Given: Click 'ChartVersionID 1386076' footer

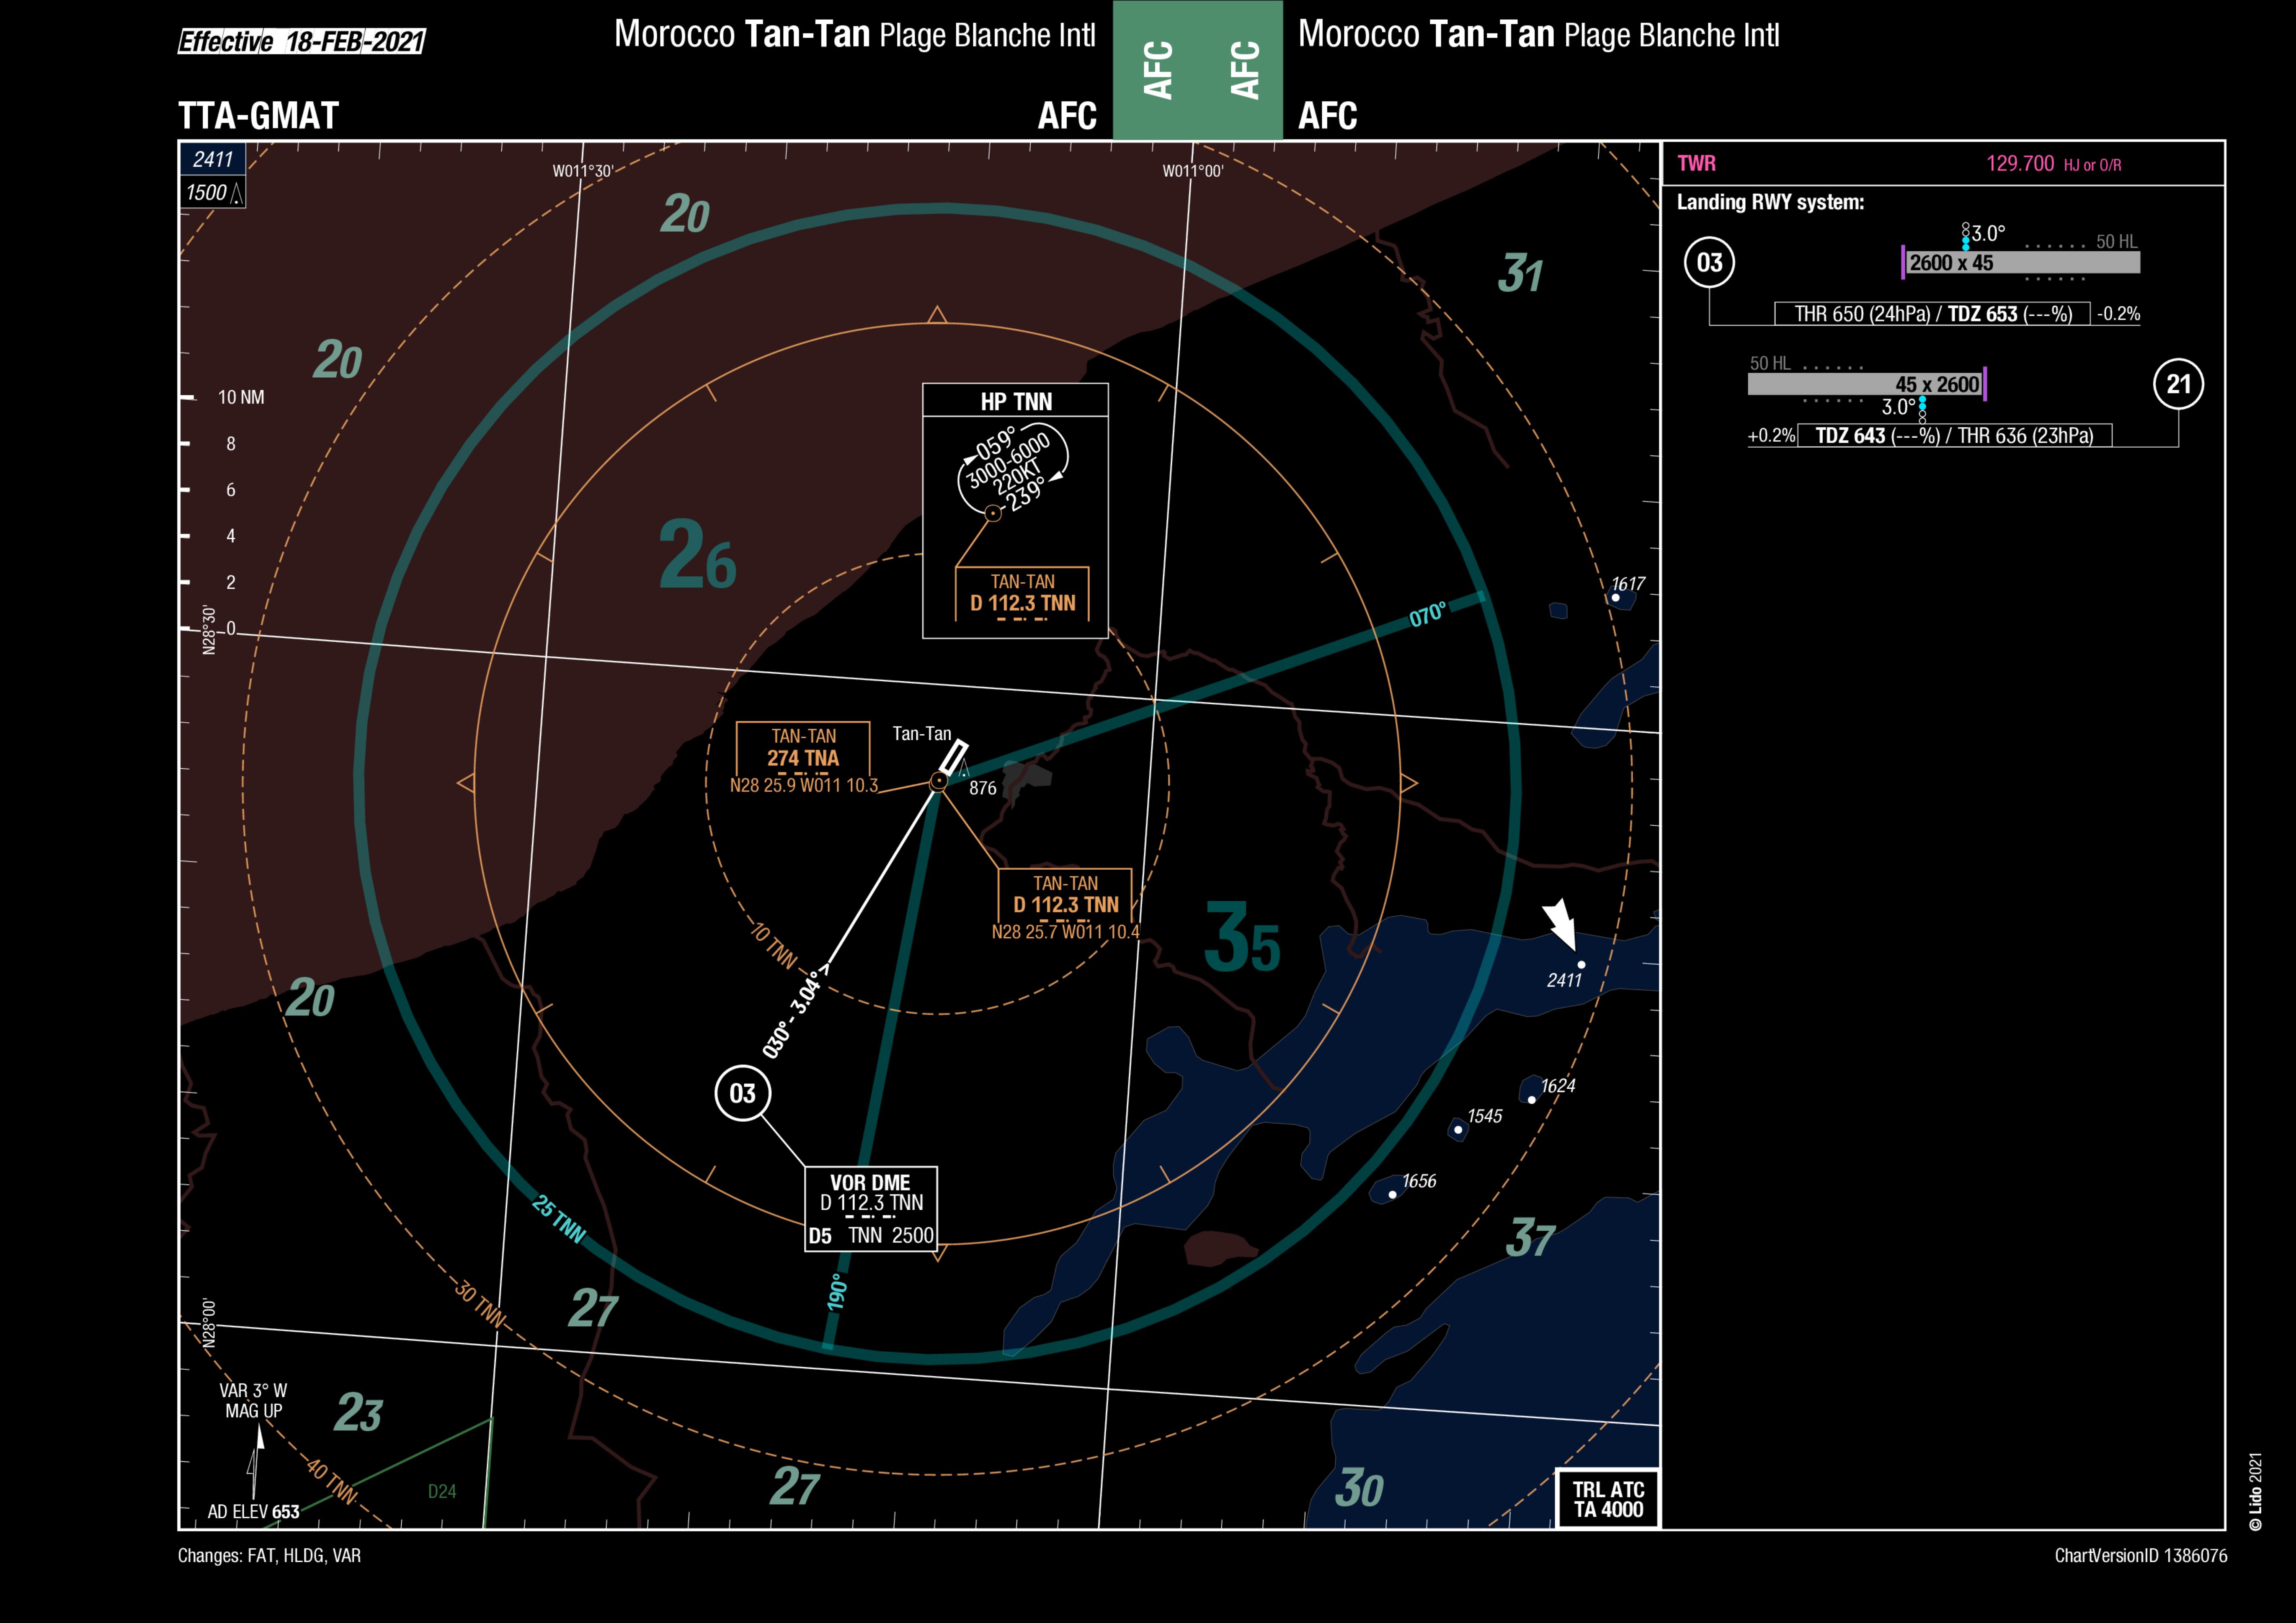Looking at the screenshot, I should [2141, 1556].
